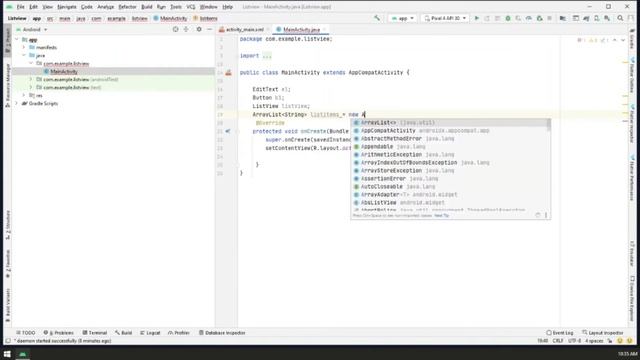This screenshot has height=360, width=640.
Task: Click the more options dots in completion popup
Action: (x=546, y=215)
